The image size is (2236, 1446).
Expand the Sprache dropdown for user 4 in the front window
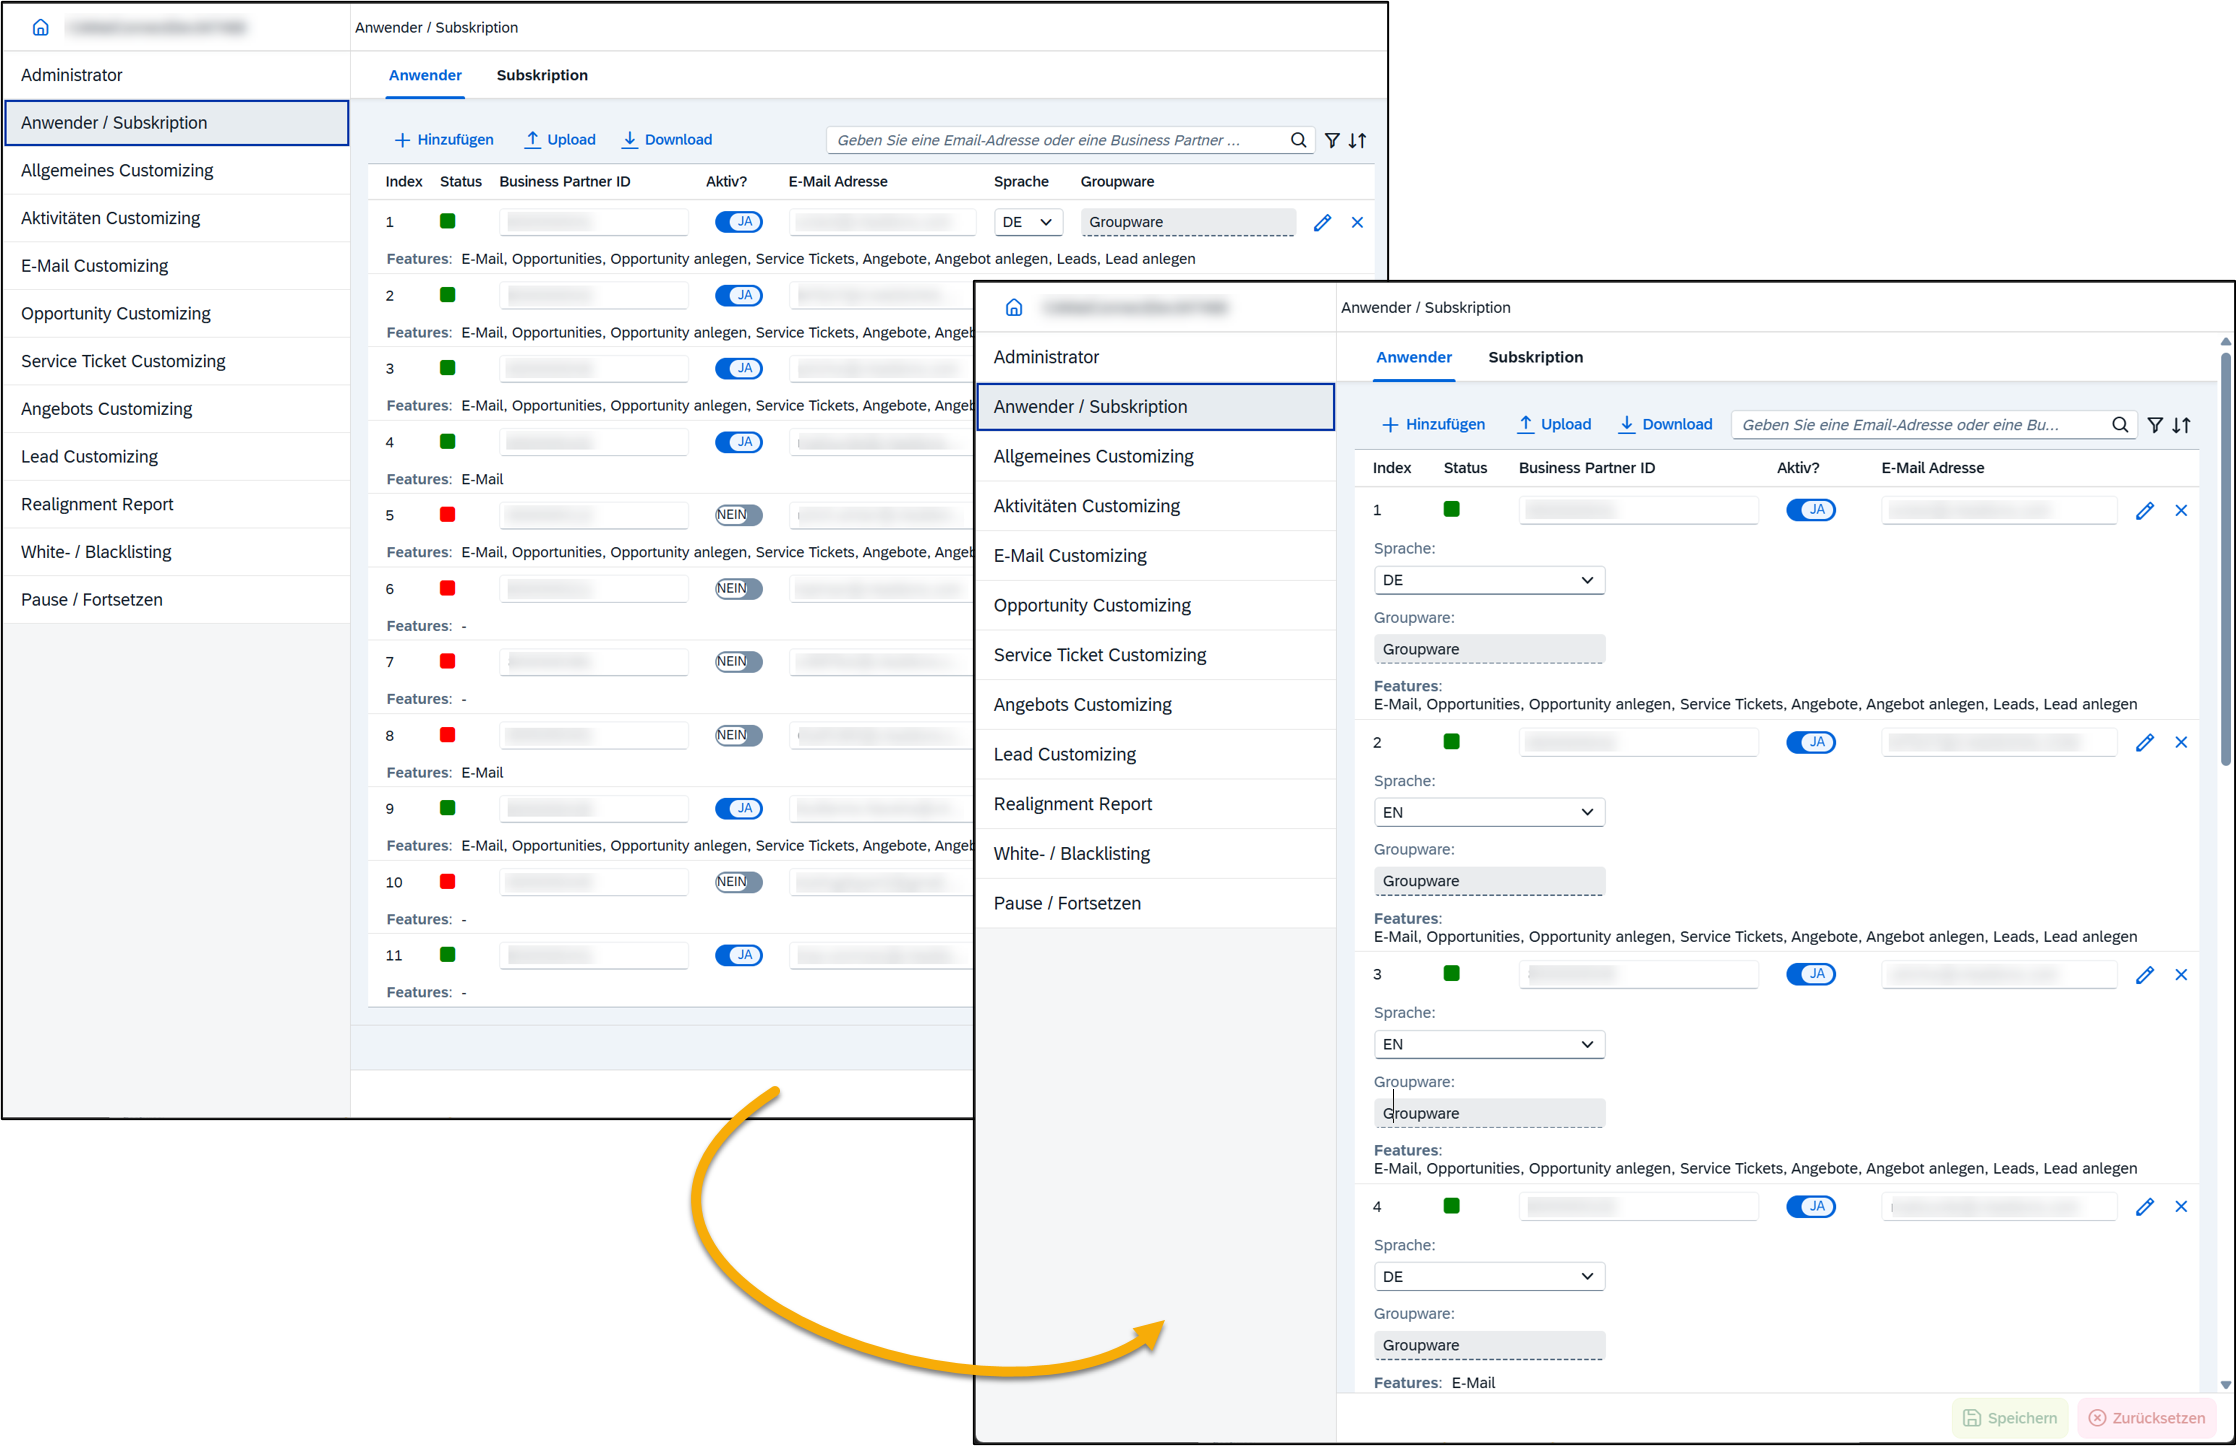click(x=1488, y=1276)
